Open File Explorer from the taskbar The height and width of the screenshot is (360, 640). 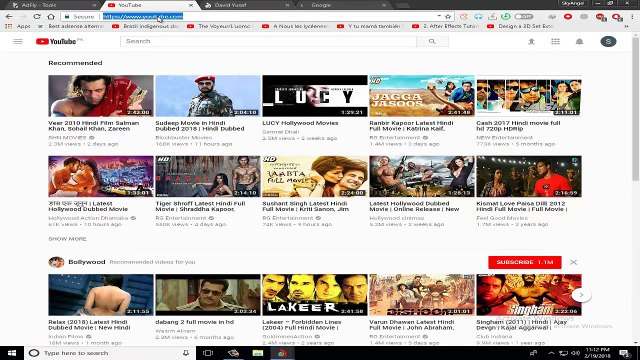pyautogui.click(x=258, y=353)
